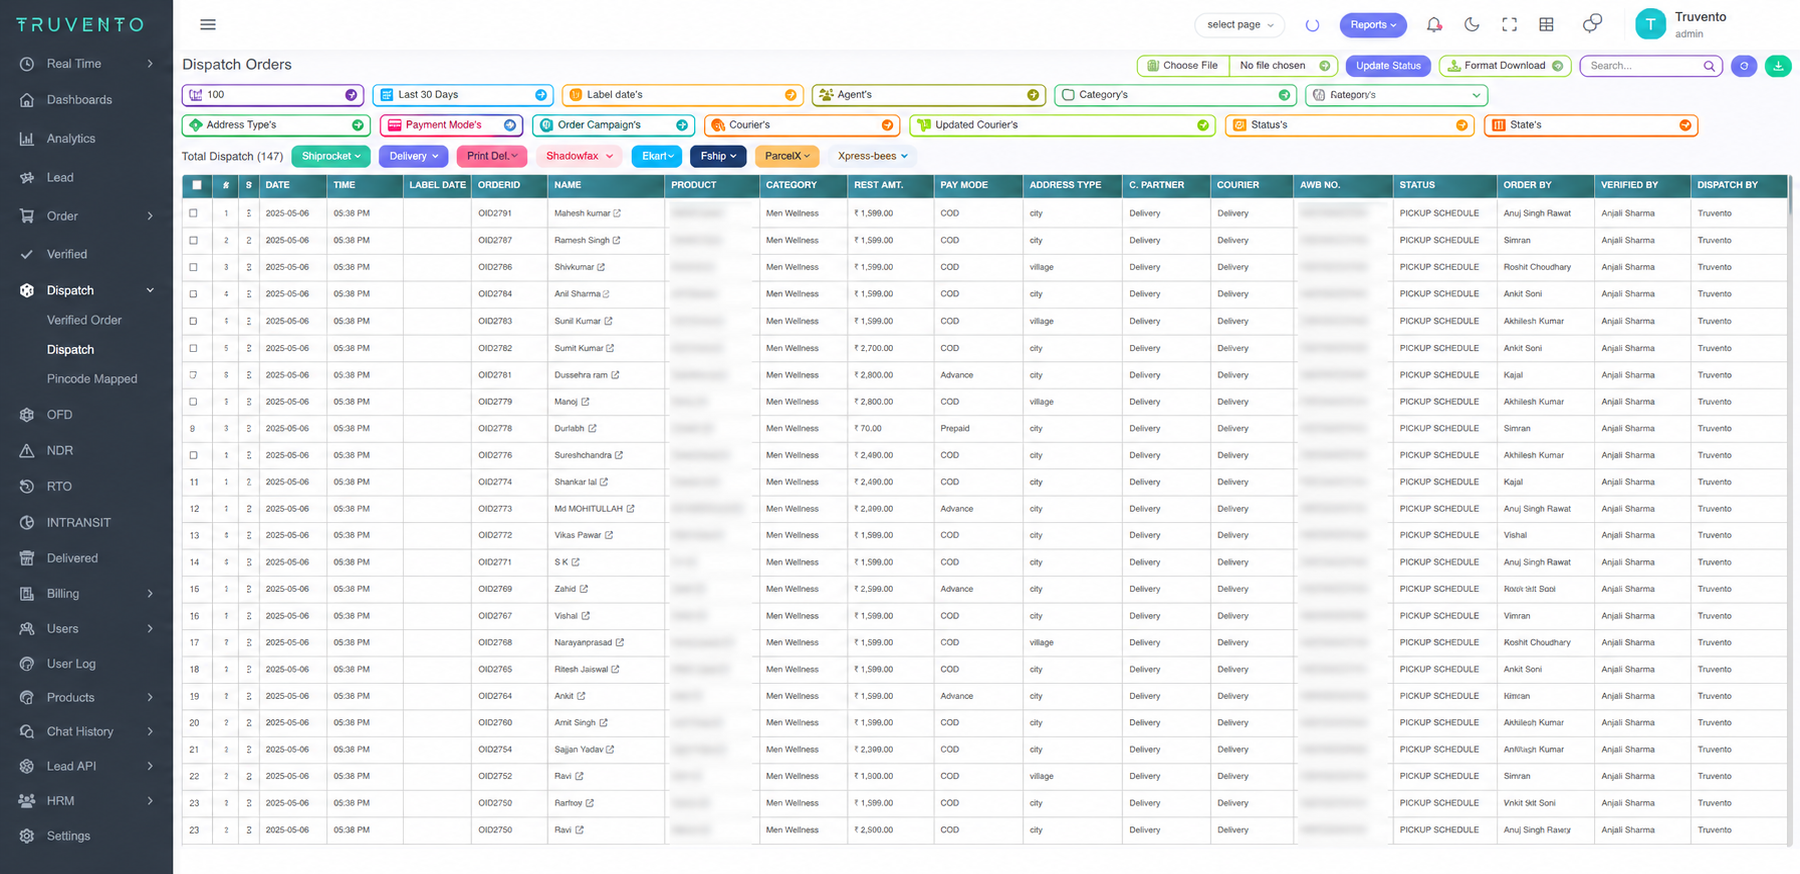
Task: Expand the Shiprocket courier dropdown
Action: pyautogui.click(x=331, y=156)
